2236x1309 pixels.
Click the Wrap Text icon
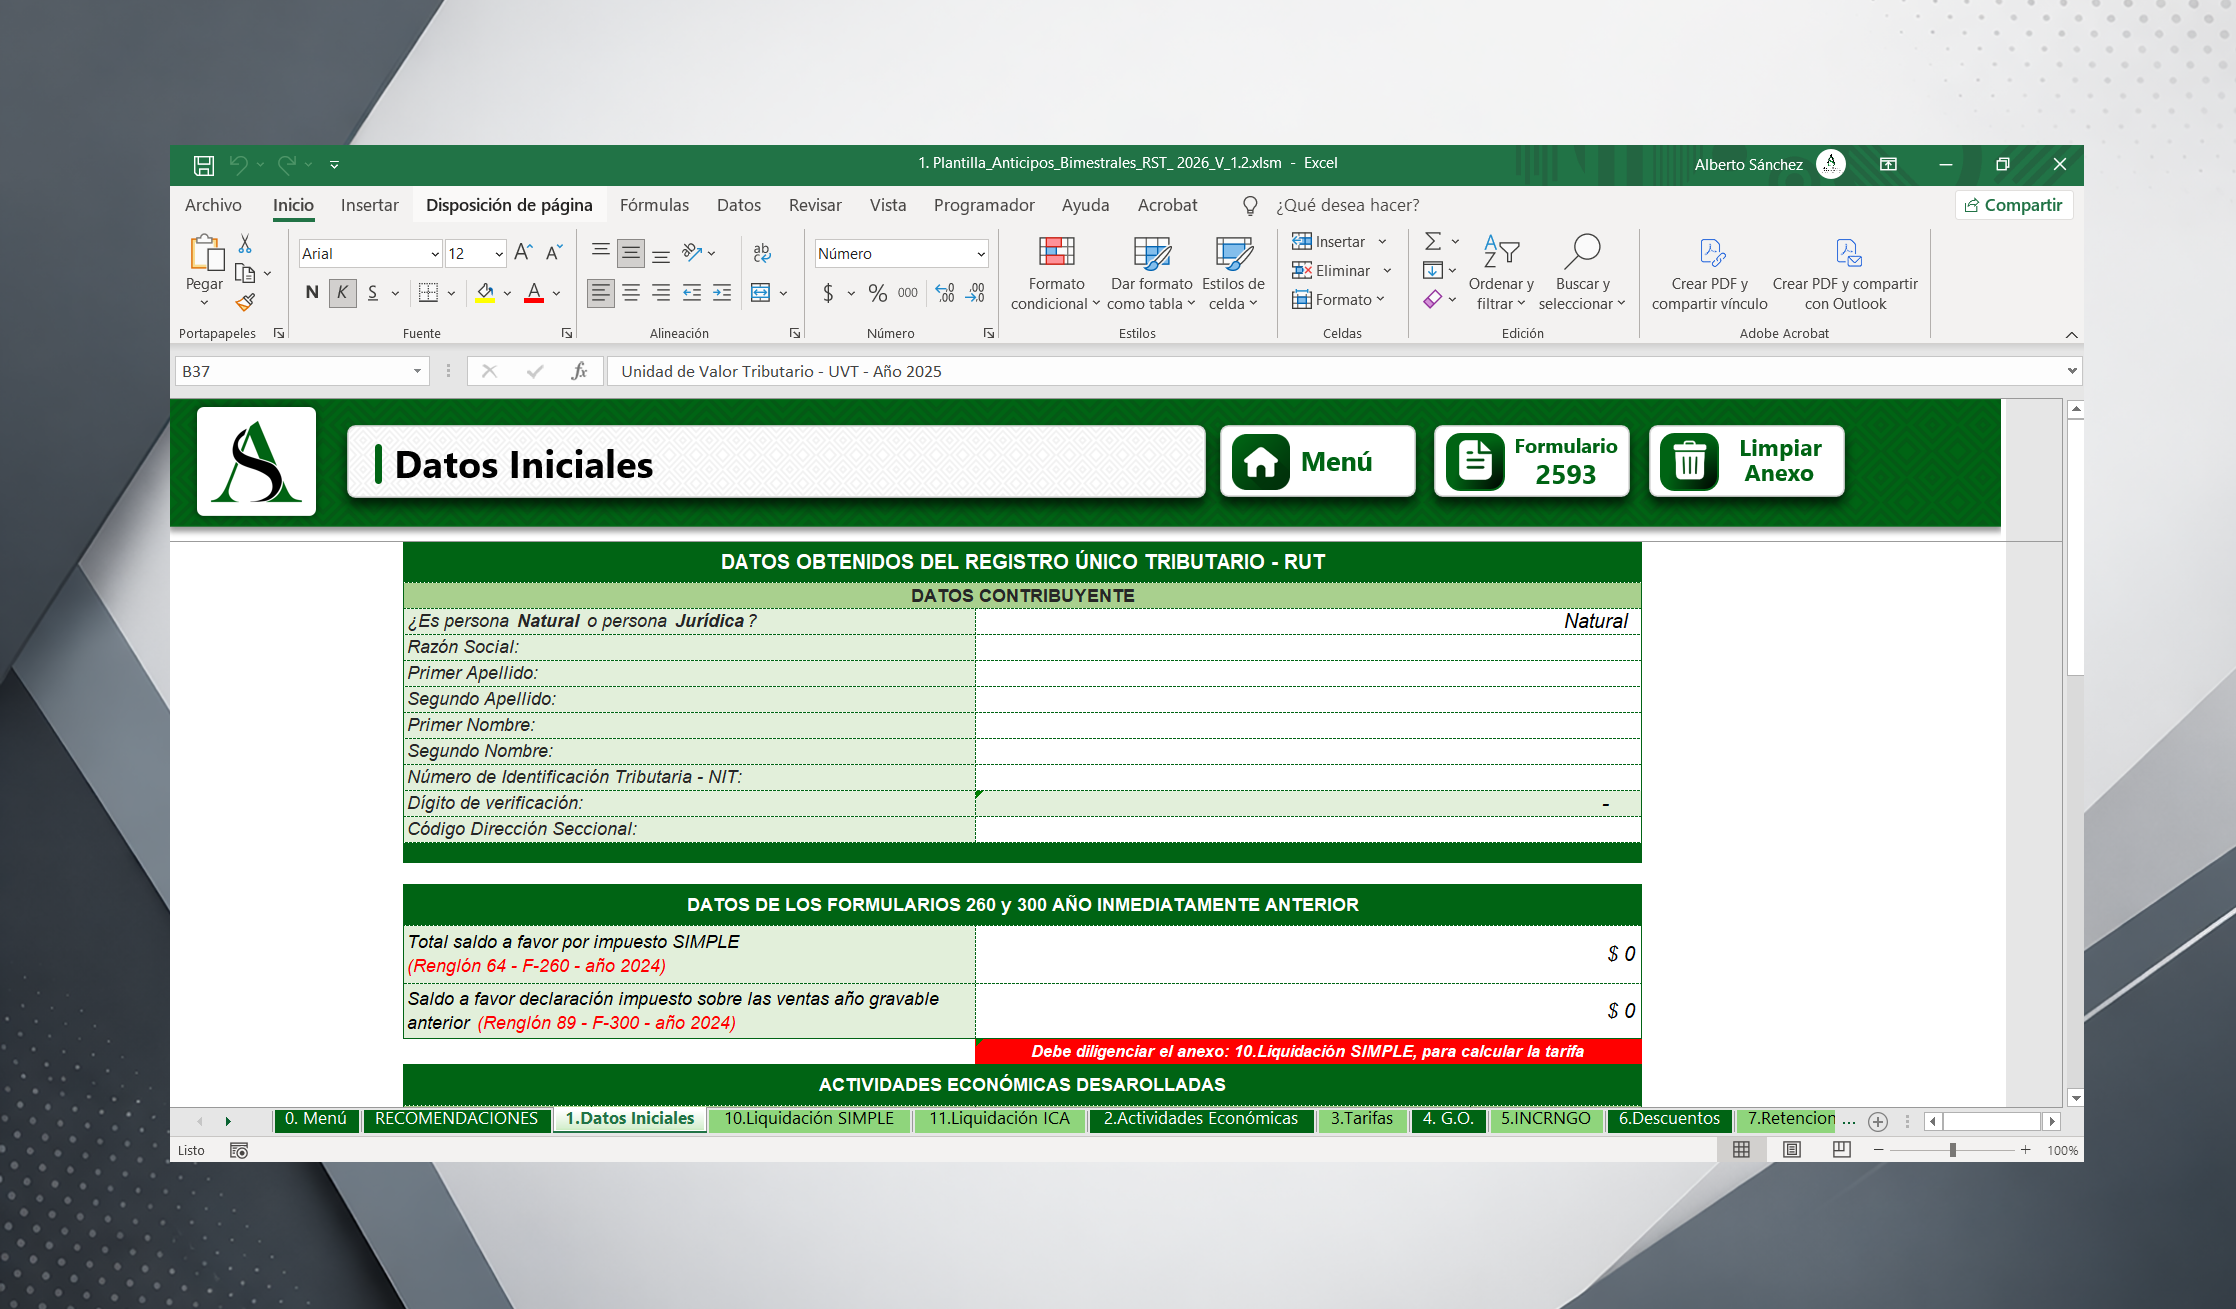[762, 253]
